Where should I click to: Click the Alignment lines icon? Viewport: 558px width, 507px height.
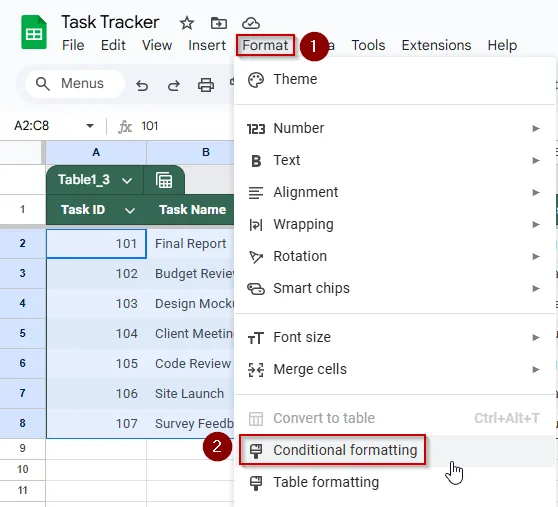coord(256,193)
